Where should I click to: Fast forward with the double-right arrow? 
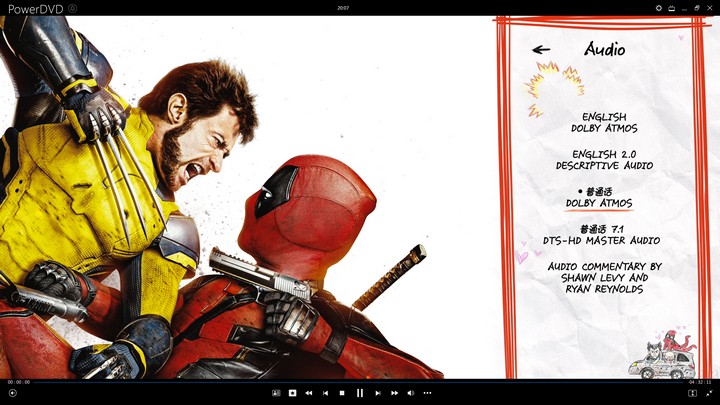(394, 393)
